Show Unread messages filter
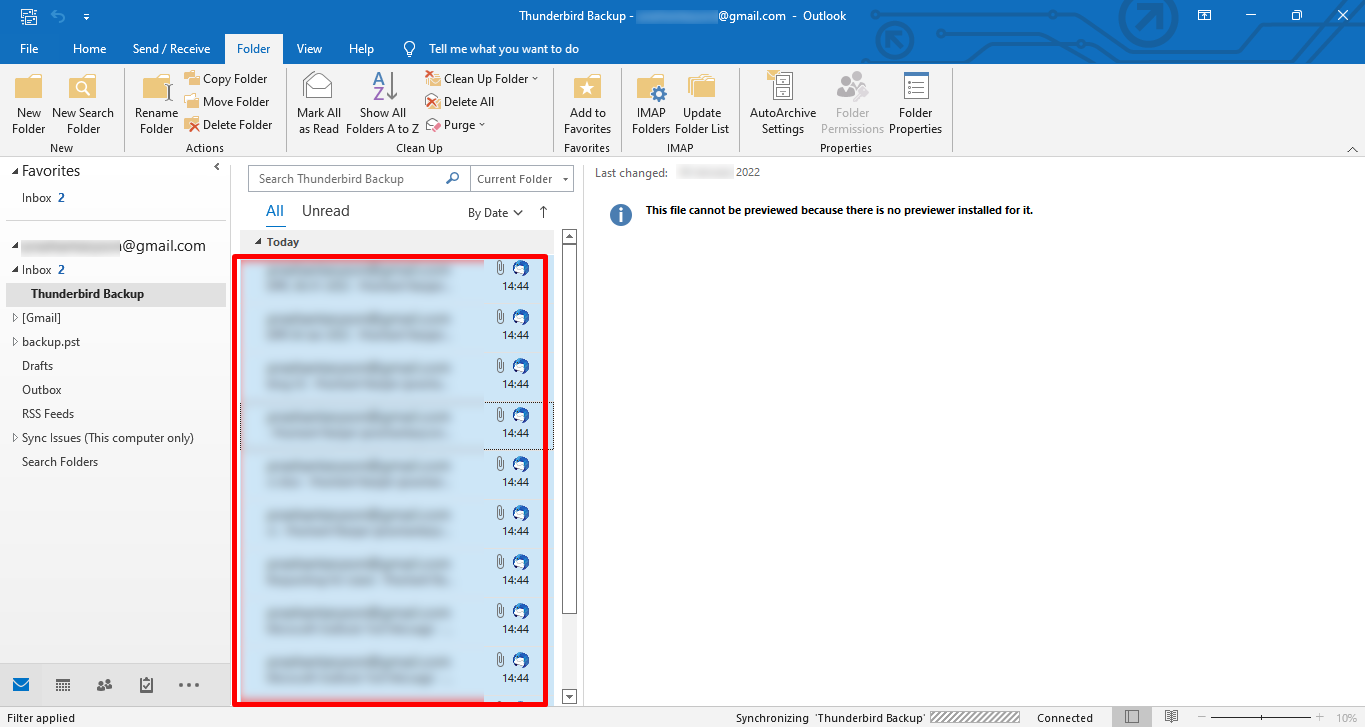Image resolution: width=1365 pixels, height=727 pixels. (326, 211)
